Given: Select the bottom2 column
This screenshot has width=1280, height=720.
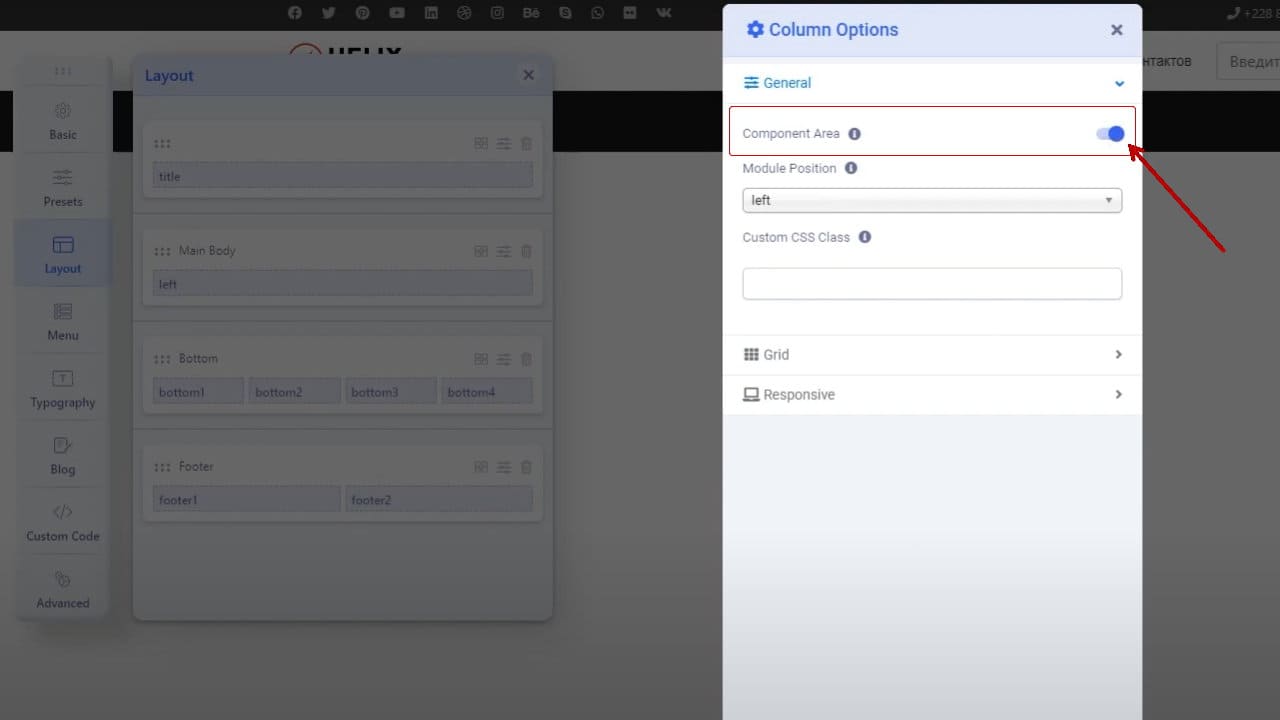Looking at the screenshot, I should point(294,392).
